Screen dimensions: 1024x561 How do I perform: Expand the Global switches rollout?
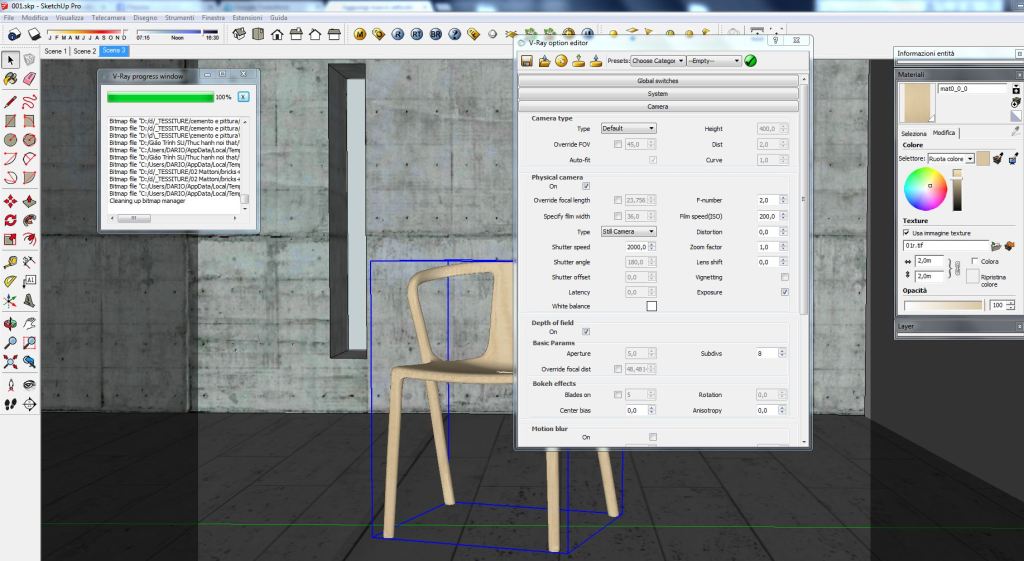[657, 80]
